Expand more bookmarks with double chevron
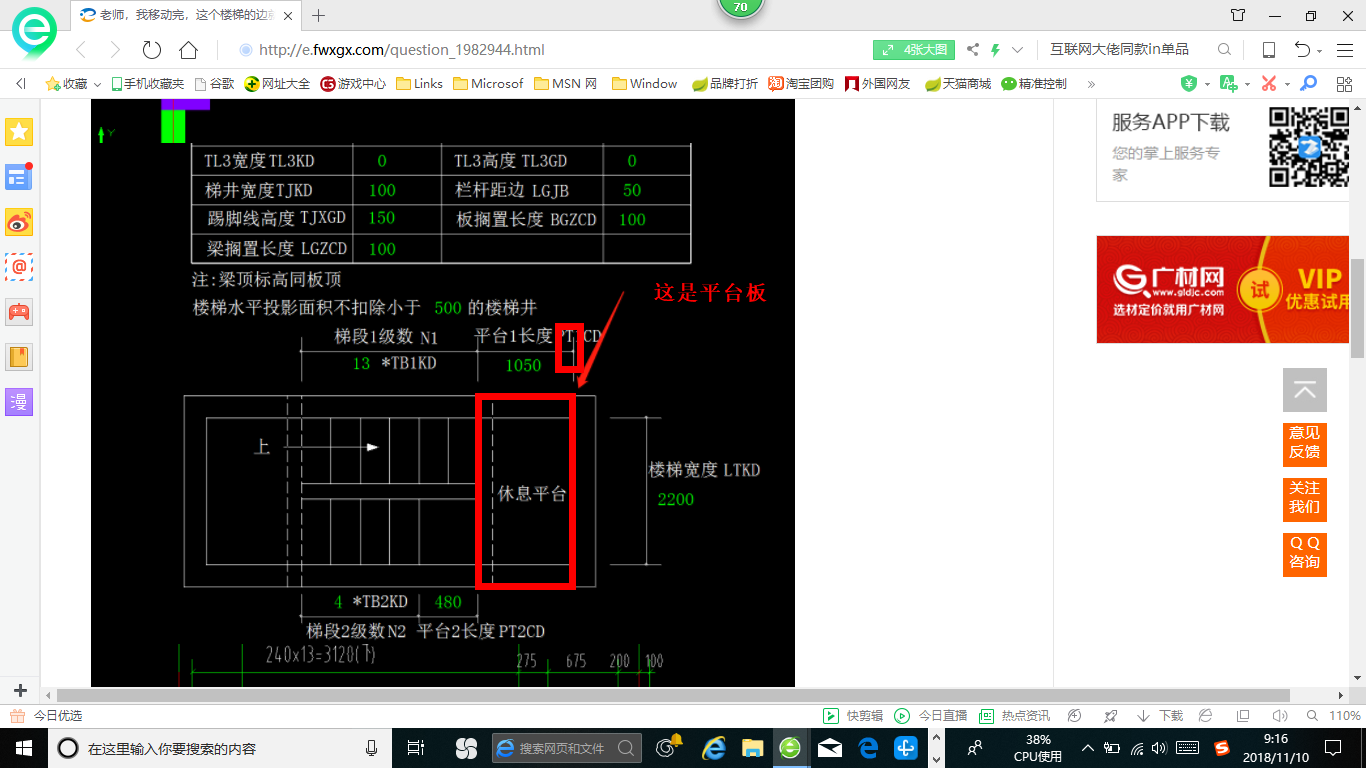The width and height of the screenshot is (1366, 768). pyautogui.click(x=1091, y=84)
